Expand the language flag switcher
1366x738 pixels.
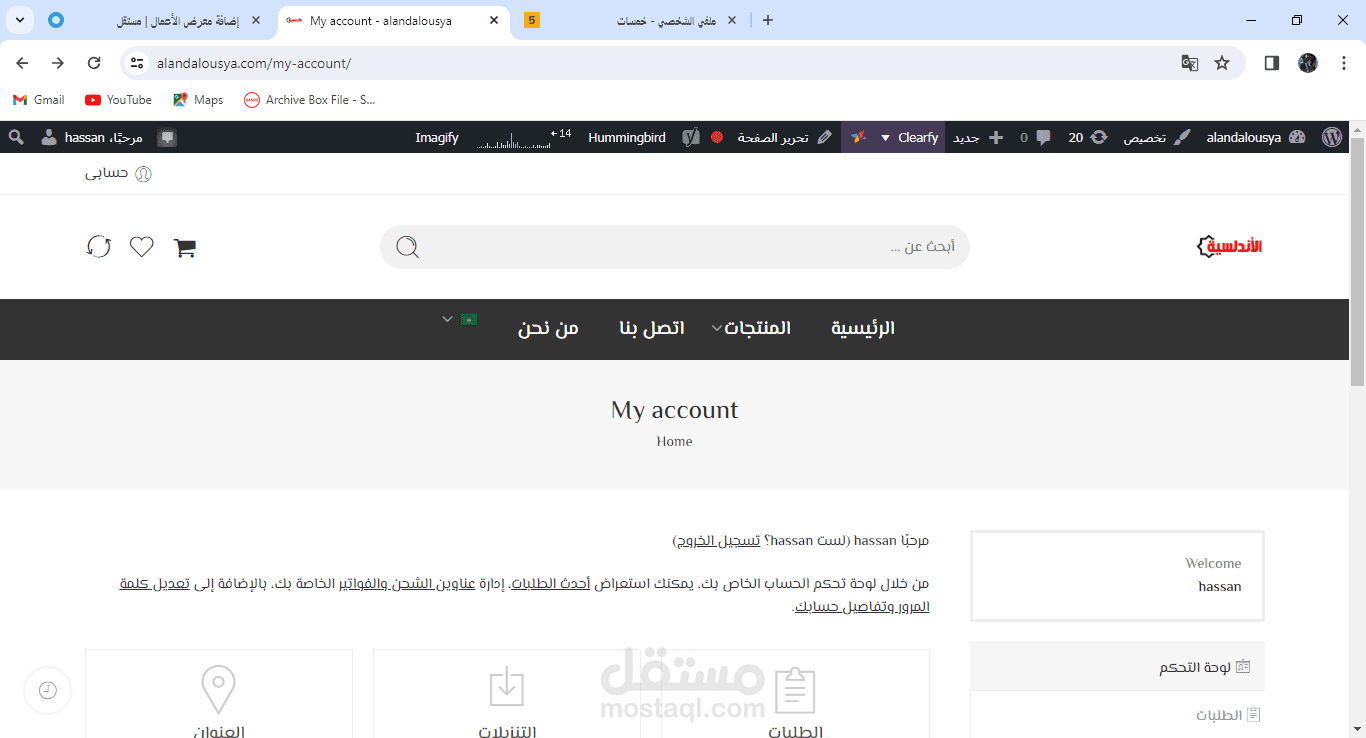(460, 320)
